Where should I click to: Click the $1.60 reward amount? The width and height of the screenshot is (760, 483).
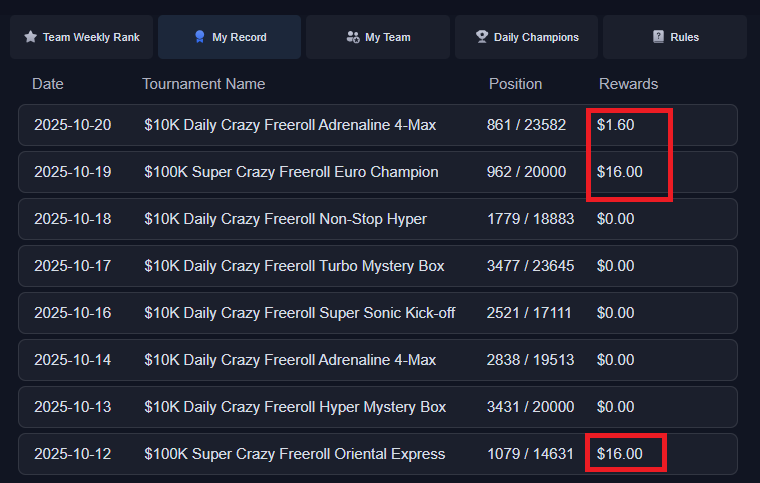pos(615,125)
